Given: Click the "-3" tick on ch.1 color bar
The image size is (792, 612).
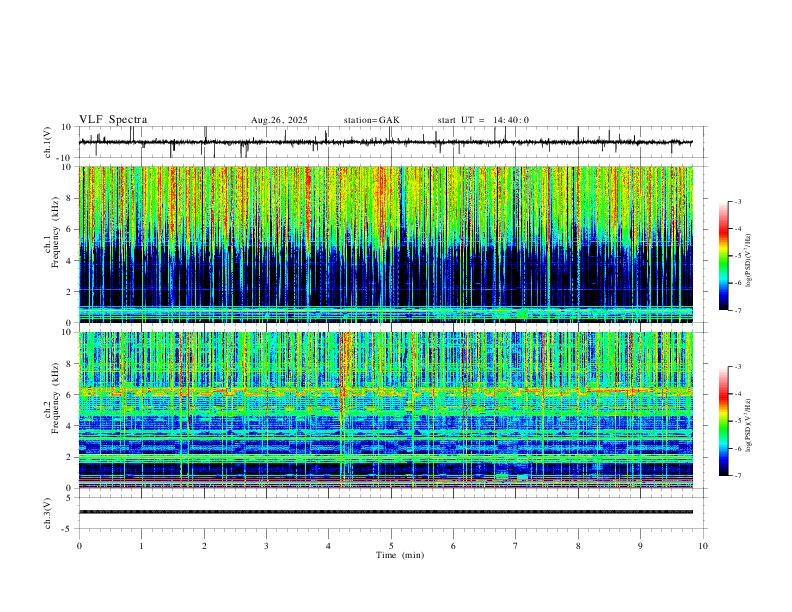Looking at the screenshot, I should [x=737, y=201].
